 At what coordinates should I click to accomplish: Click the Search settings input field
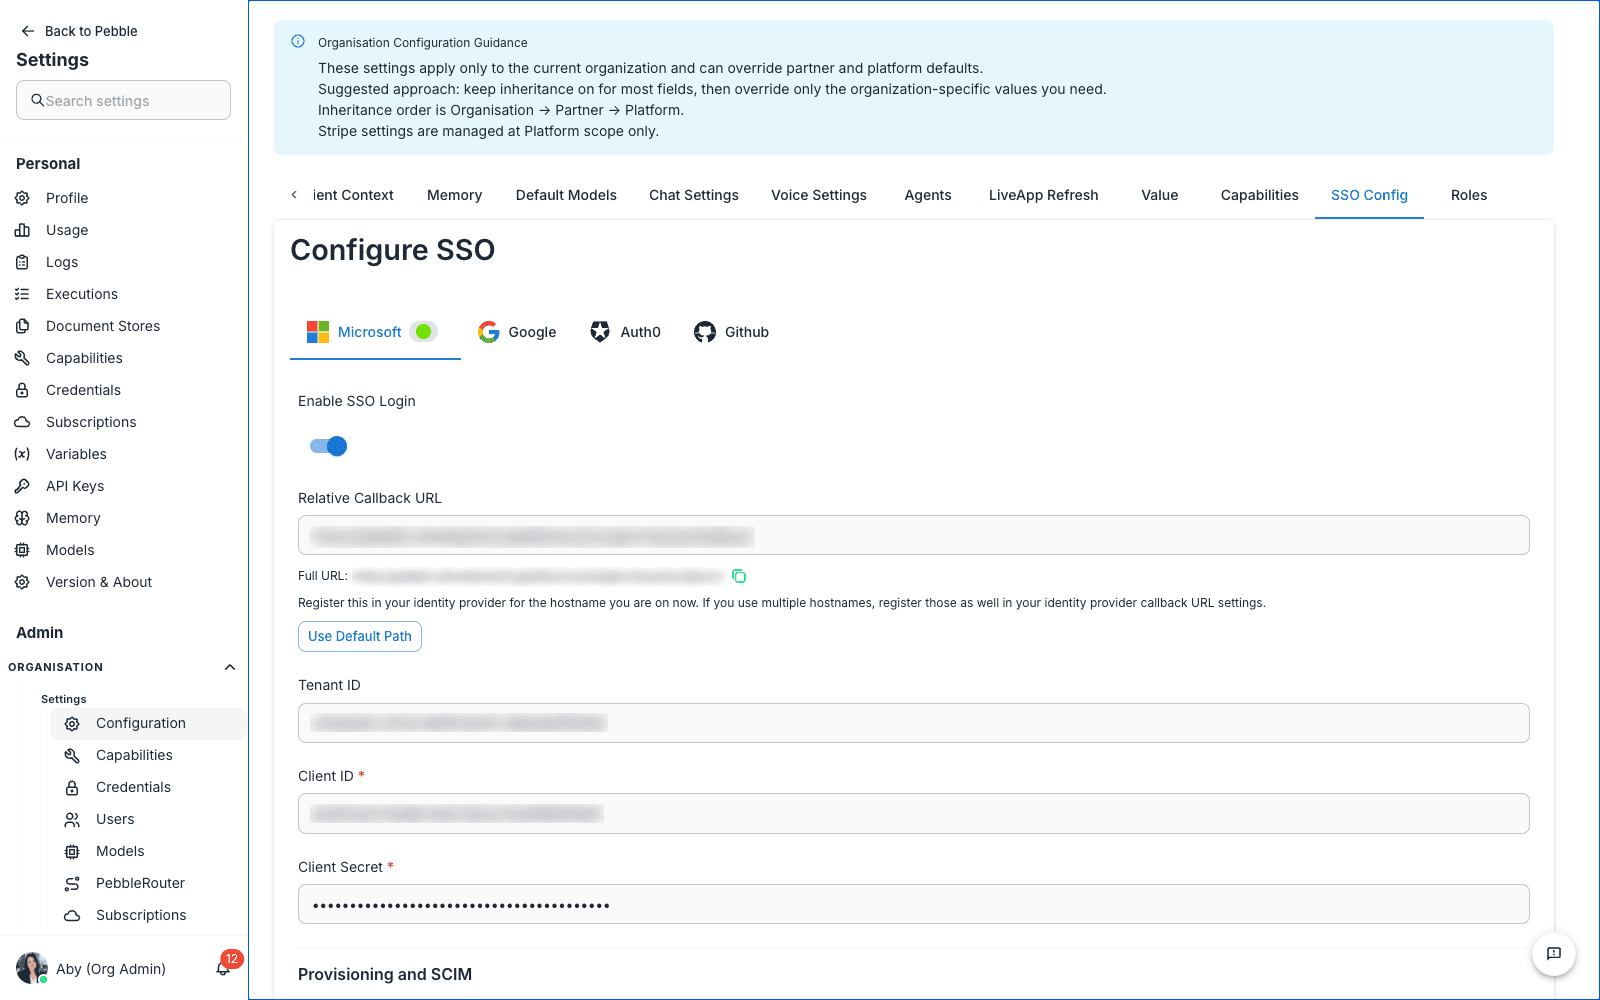pyautogui.click(x=123, y=100)
